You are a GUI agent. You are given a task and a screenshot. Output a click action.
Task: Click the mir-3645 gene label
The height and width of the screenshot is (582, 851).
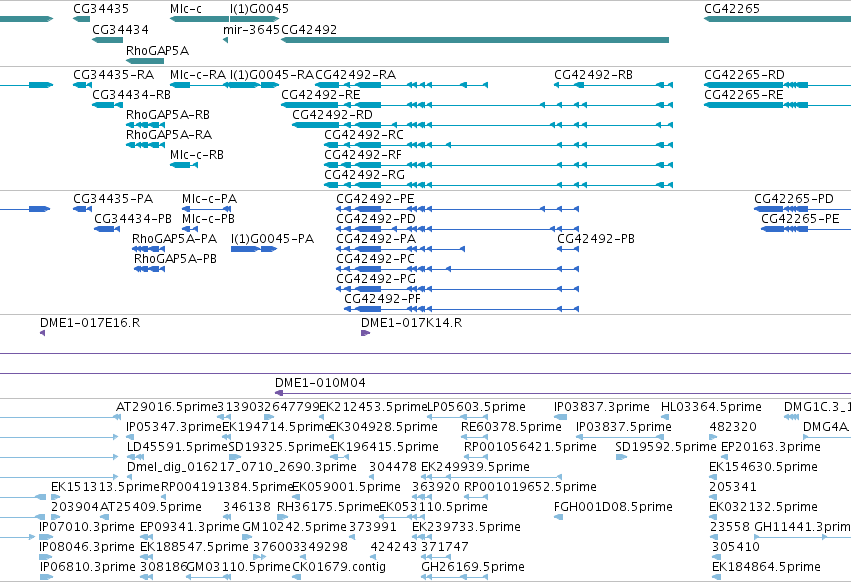[251, 29]
